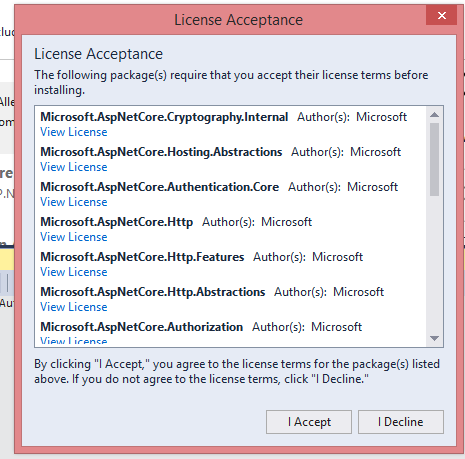This screenshot has height=459, width=465.
Task: Select the Microsoft.AspNetCore.Hosting.Abstractions package name
Action: click(161, 152)
